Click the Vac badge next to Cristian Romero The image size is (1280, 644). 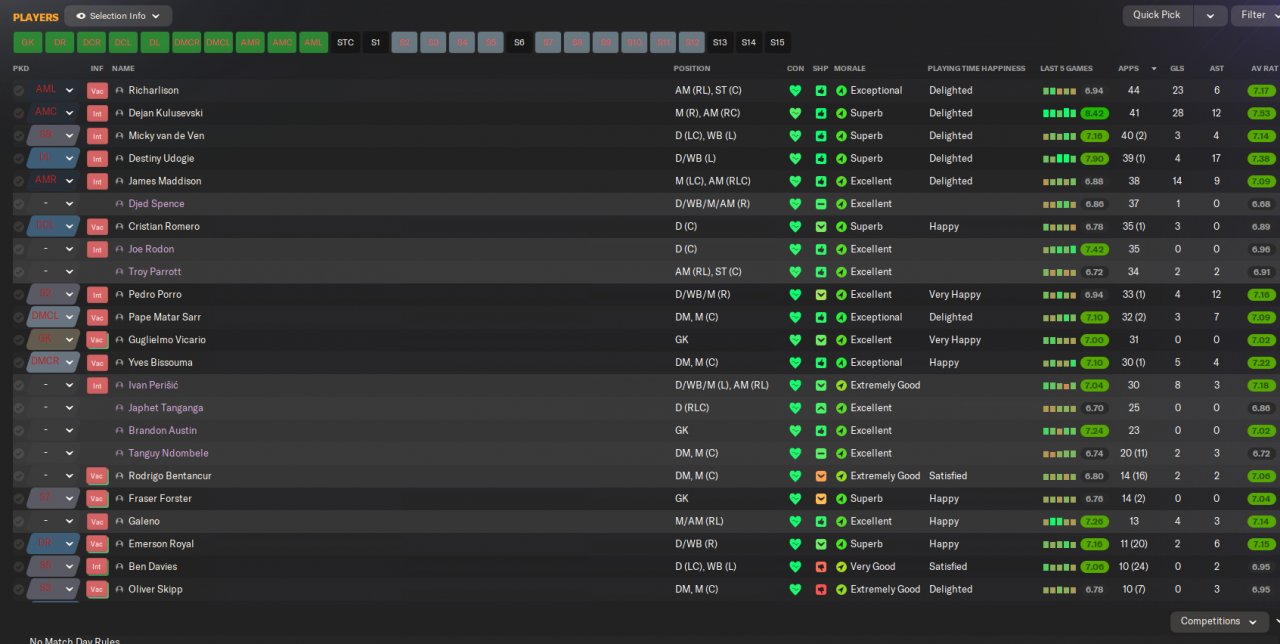pos(97,227)
